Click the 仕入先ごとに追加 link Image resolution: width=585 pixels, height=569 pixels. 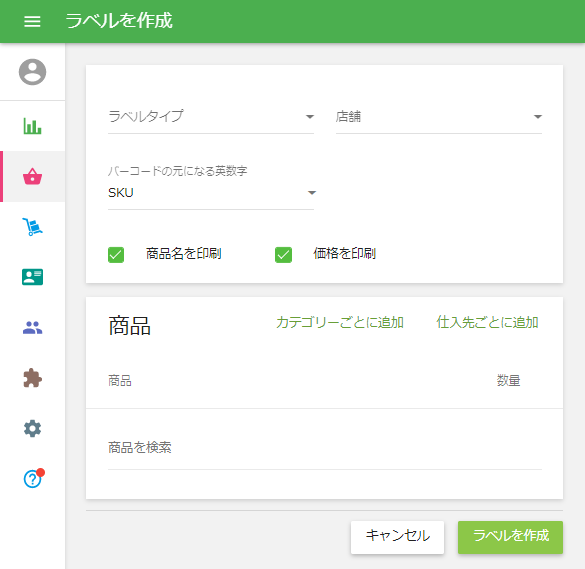(487, 322)
